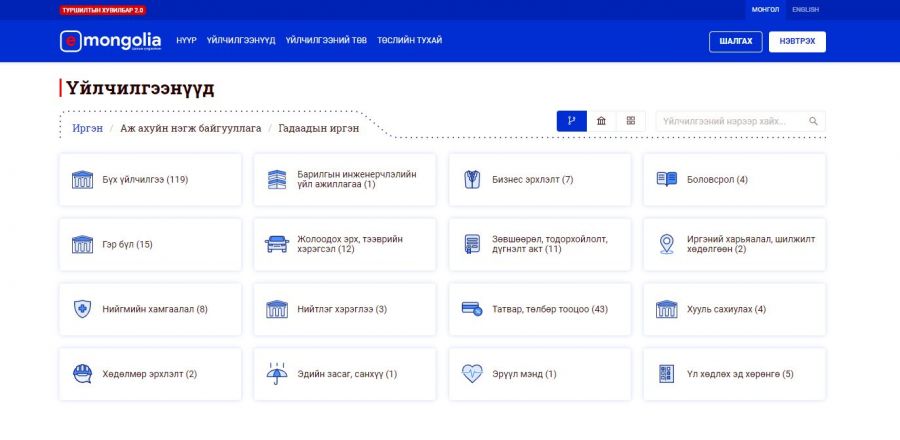Switch language to English
900x440 pixels.
[805, 9]
